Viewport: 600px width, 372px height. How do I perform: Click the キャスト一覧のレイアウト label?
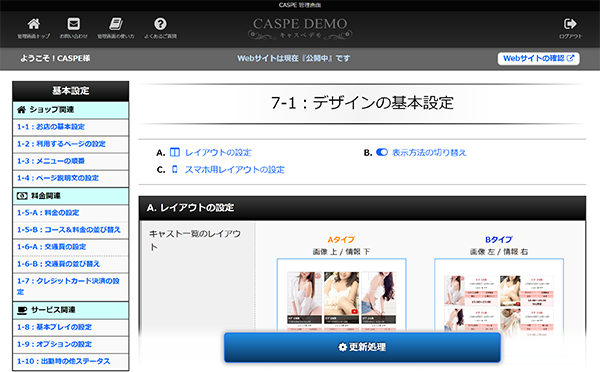[x=195, y=240]
